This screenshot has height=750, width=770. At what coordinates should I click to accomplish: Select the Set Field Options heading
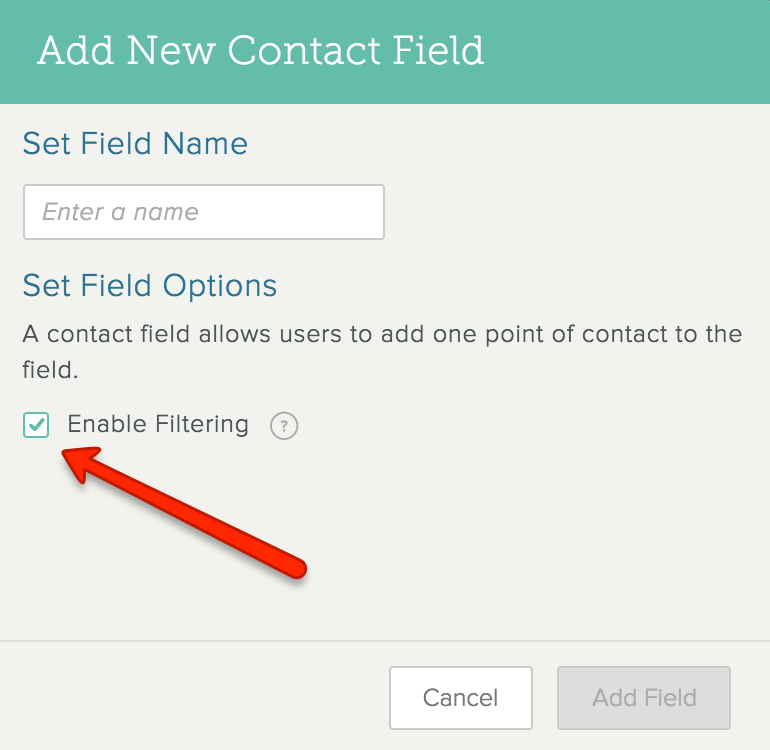[150, 286]
